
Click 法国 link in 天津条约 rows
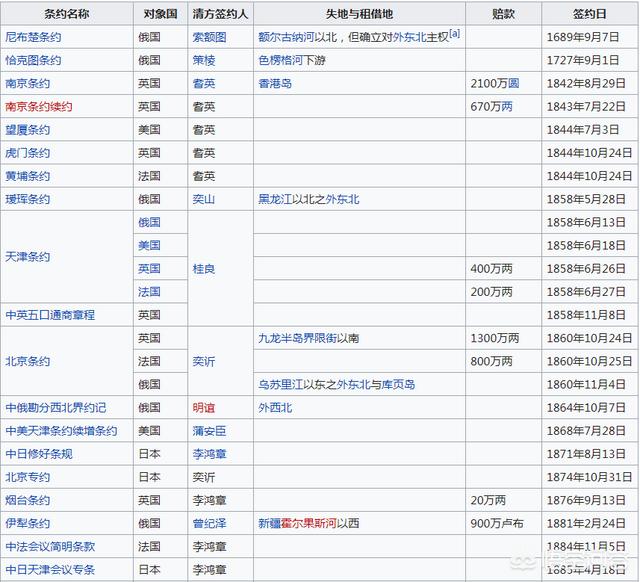pyautogui.click(x=149, y=292)
